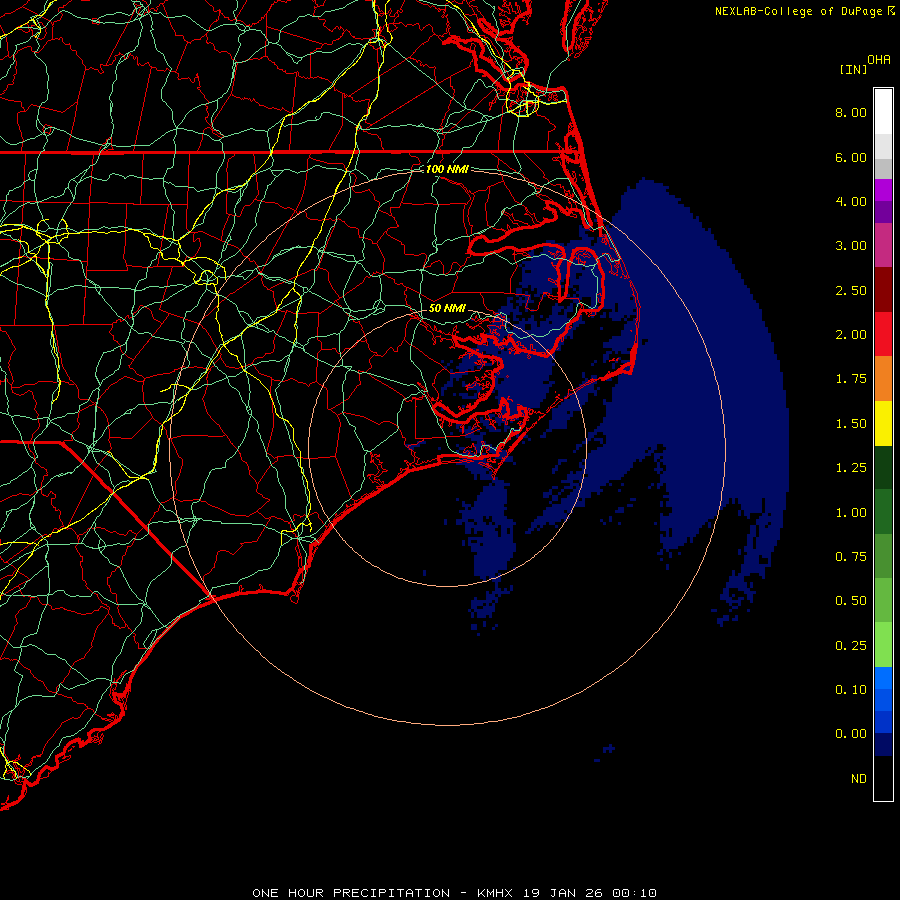Select the 3.00 legend value

click(851, 246)
